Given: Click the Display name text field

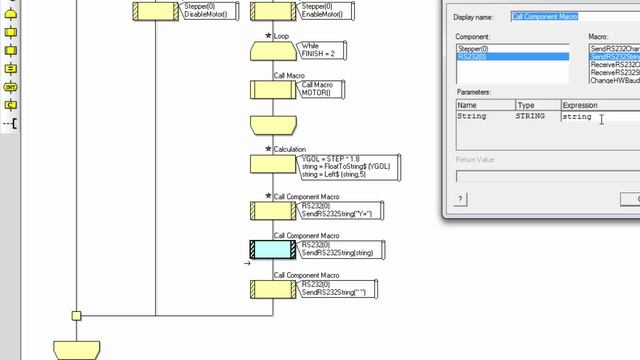Looking at the screenshot, I should (x=575, y=16).
